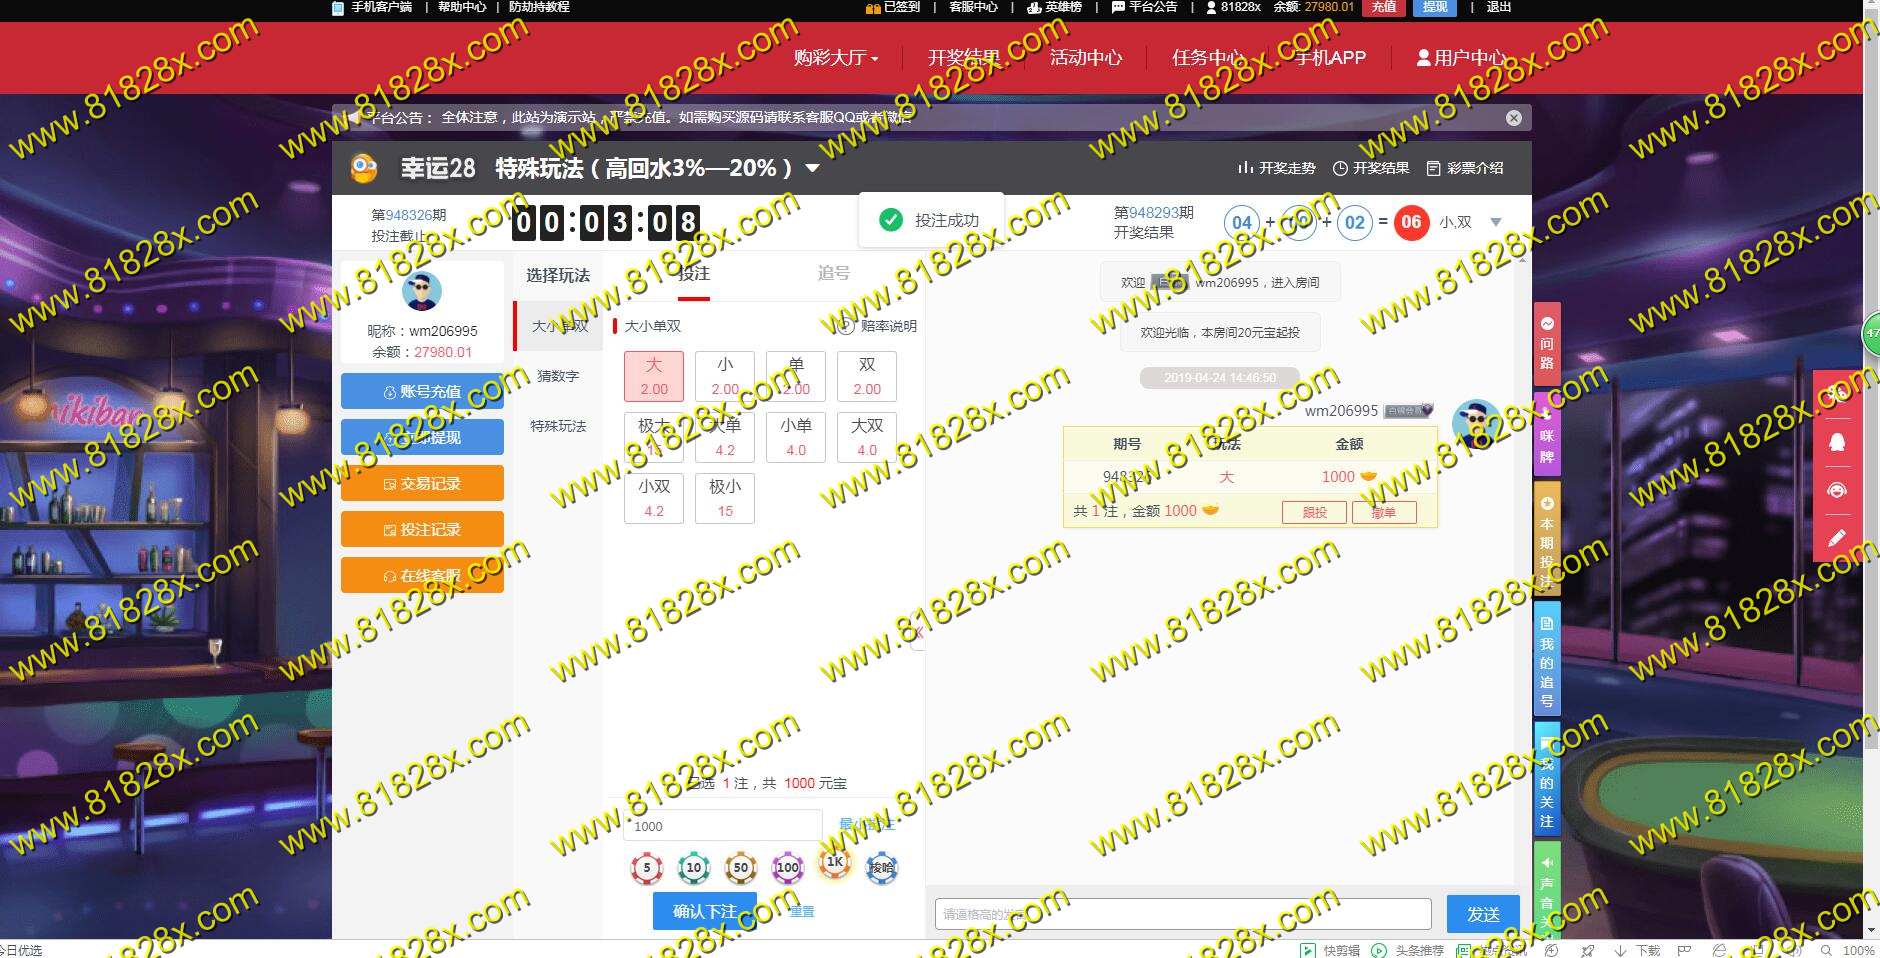Pick the green 10 chip
This screenshot has width=1880, height=958.
[693, 868]
